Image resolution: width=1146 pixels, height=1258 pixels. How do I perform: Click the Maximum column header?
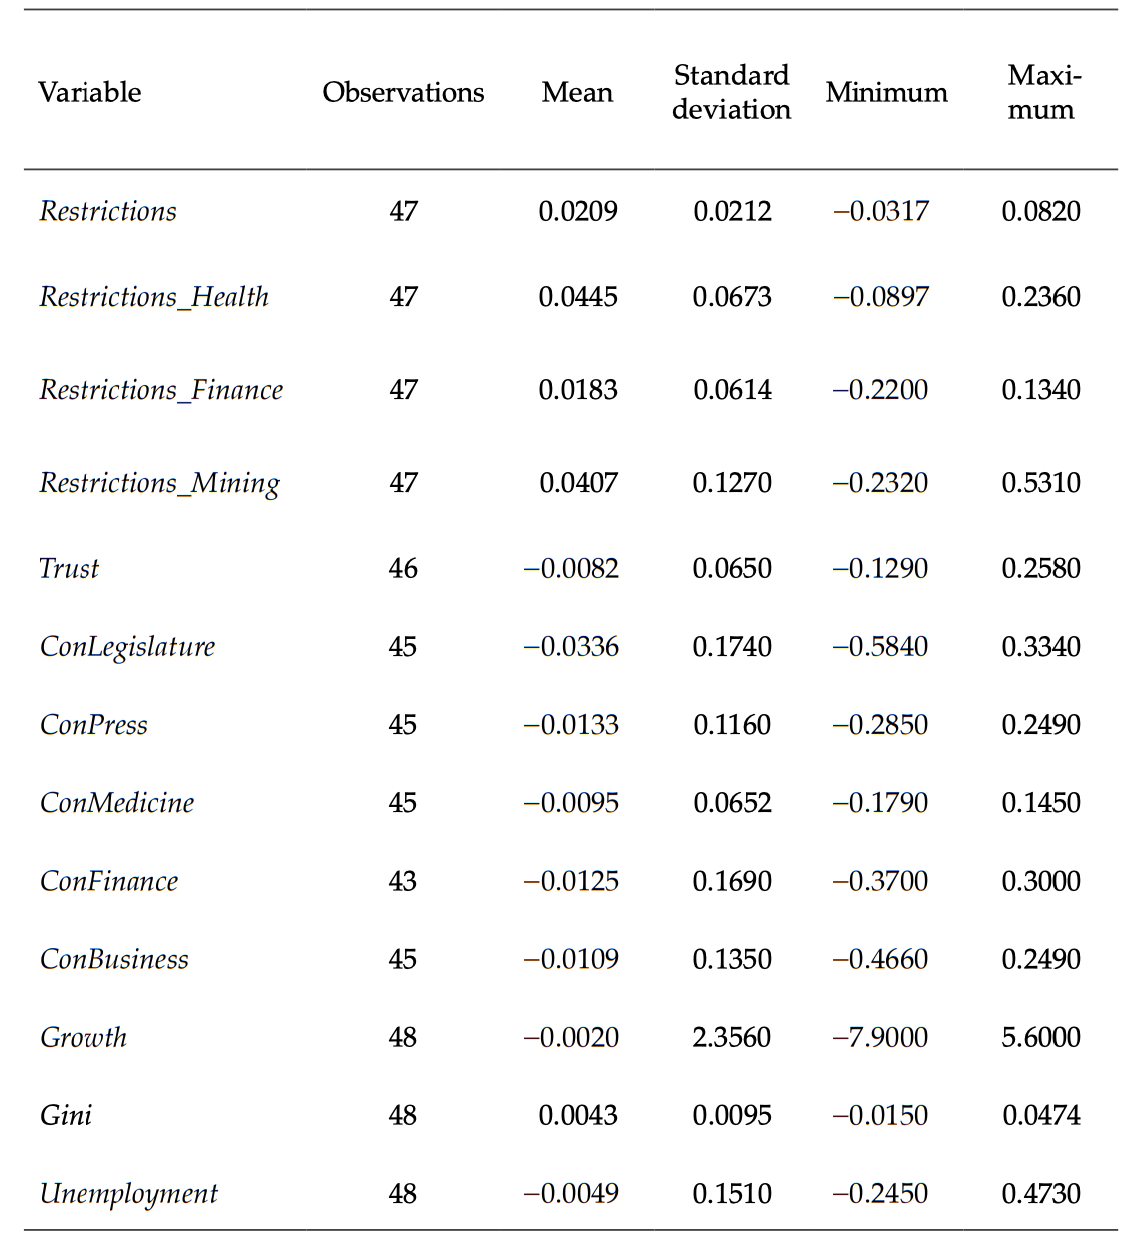pyautogui.click(x=1041, y=92)
